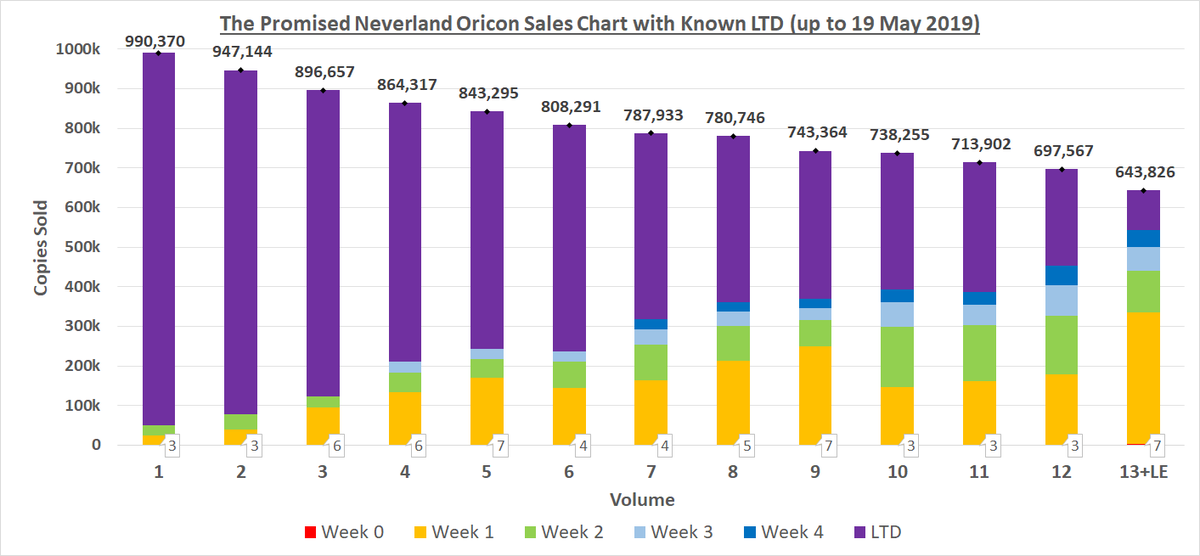Select the purple LTD bar of volume 2
This screenshot has width=1200, height=556.
click(241, 242)
